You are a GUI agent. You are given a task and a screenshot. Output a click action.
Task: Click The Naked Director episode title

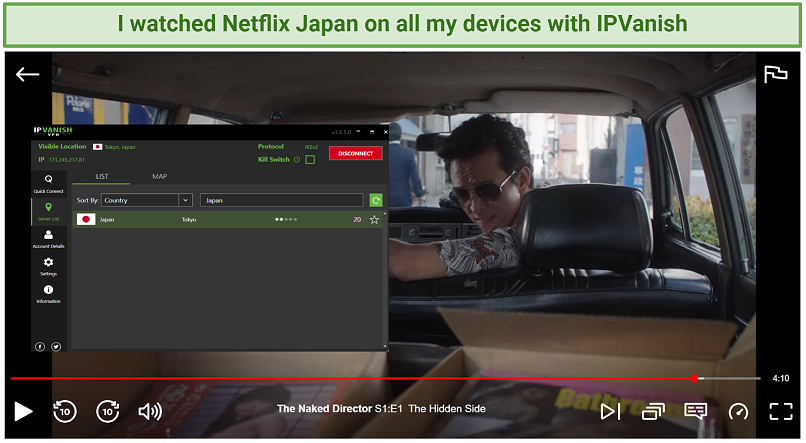coord(381,409)
